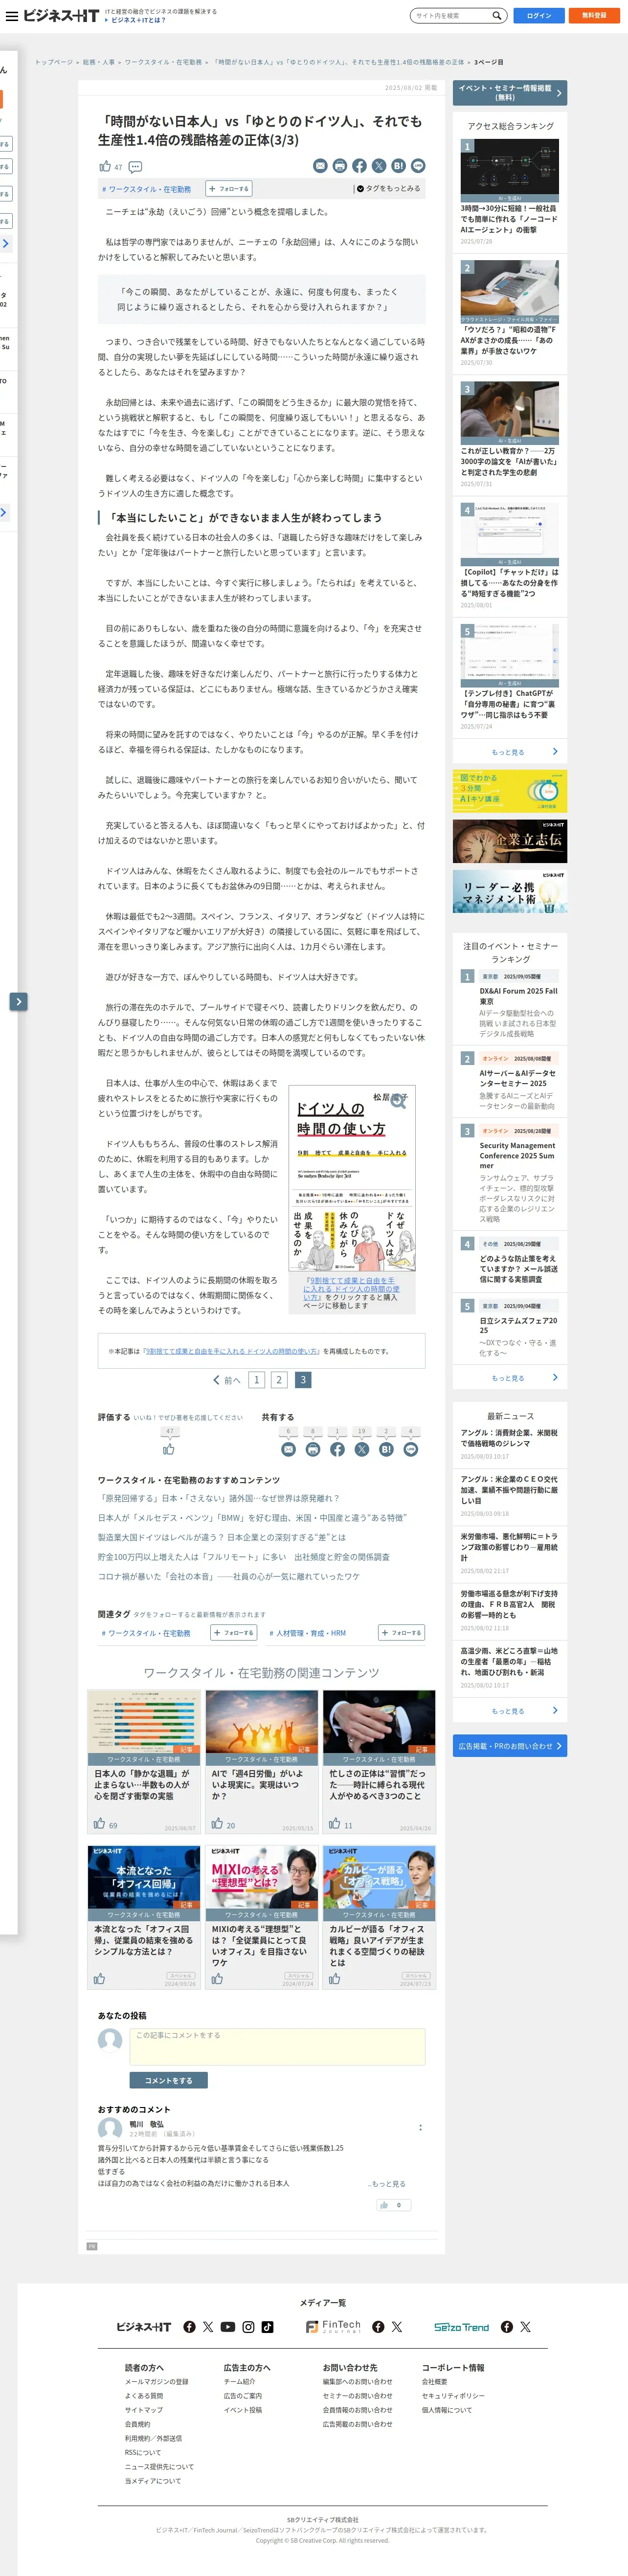Image resolution: width=628 pixels, height=2576 pixels.
Task: Go to article page 2
Action: [x=279, y=1380]
